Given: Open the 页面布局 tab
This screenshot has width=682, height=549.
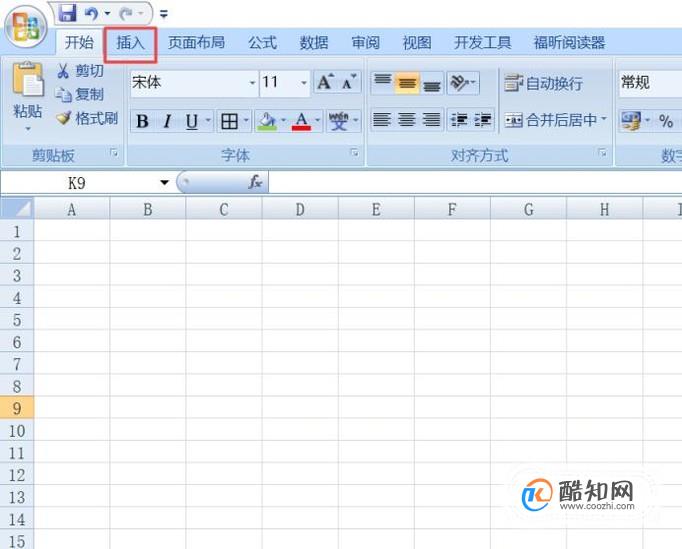Looking at the screenshot, I should pos(197,42).
